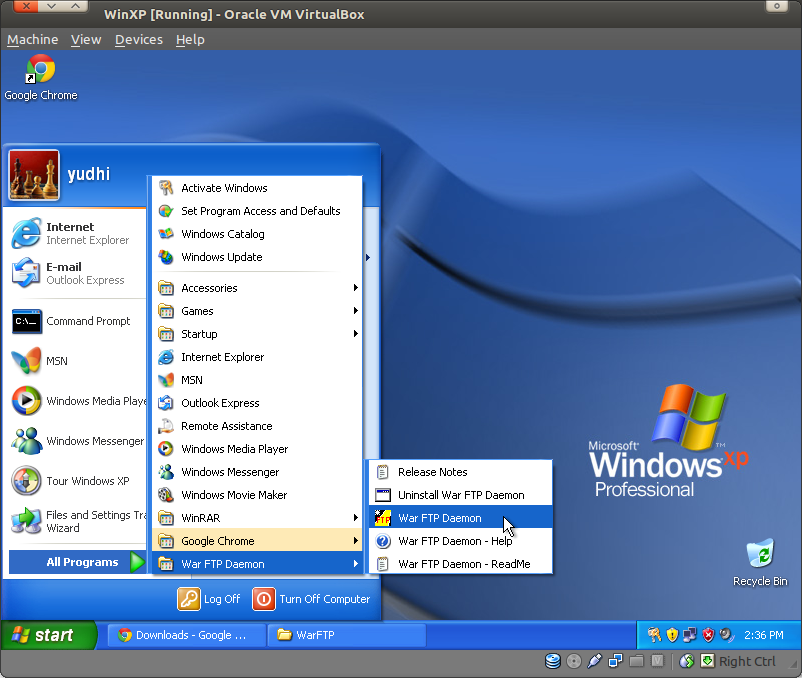Expand the Games submenu

pos(257,311)
